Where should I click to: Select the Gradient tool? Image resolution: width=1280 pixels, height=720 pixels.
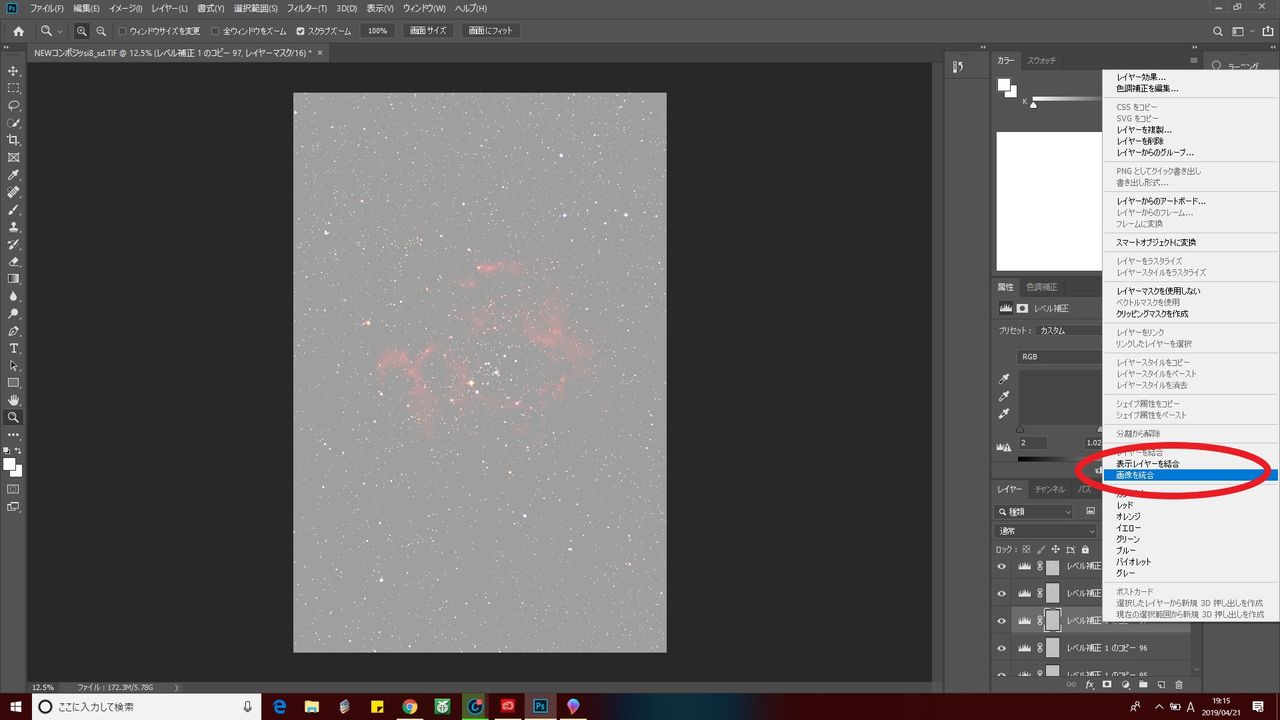(14, 279)
